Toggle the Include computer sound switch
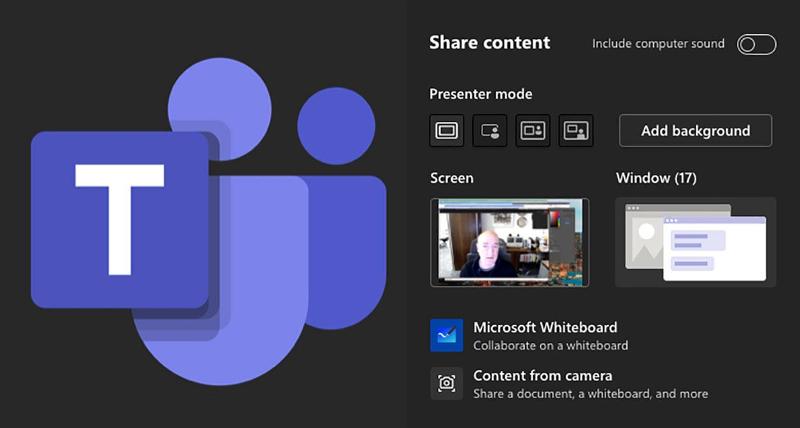800x428 pixels. coord(757,44)
